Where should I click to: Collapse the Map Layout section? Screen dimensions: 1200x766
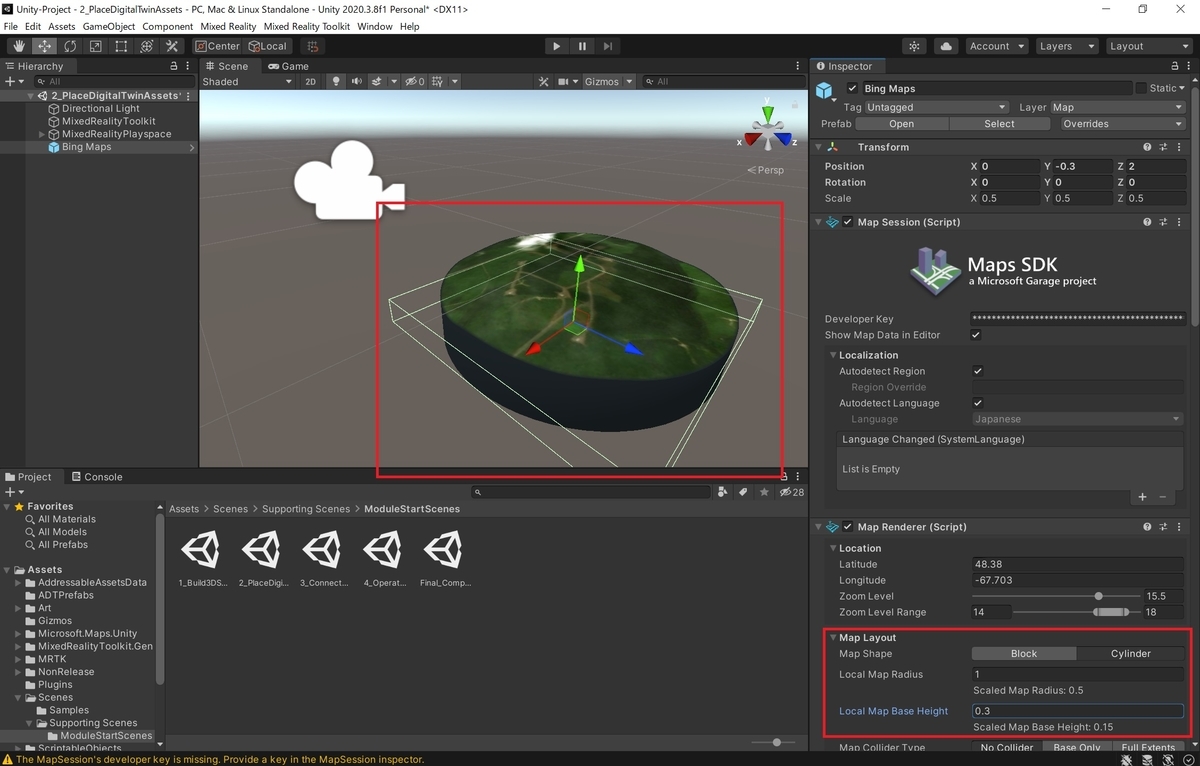(833, 638)
